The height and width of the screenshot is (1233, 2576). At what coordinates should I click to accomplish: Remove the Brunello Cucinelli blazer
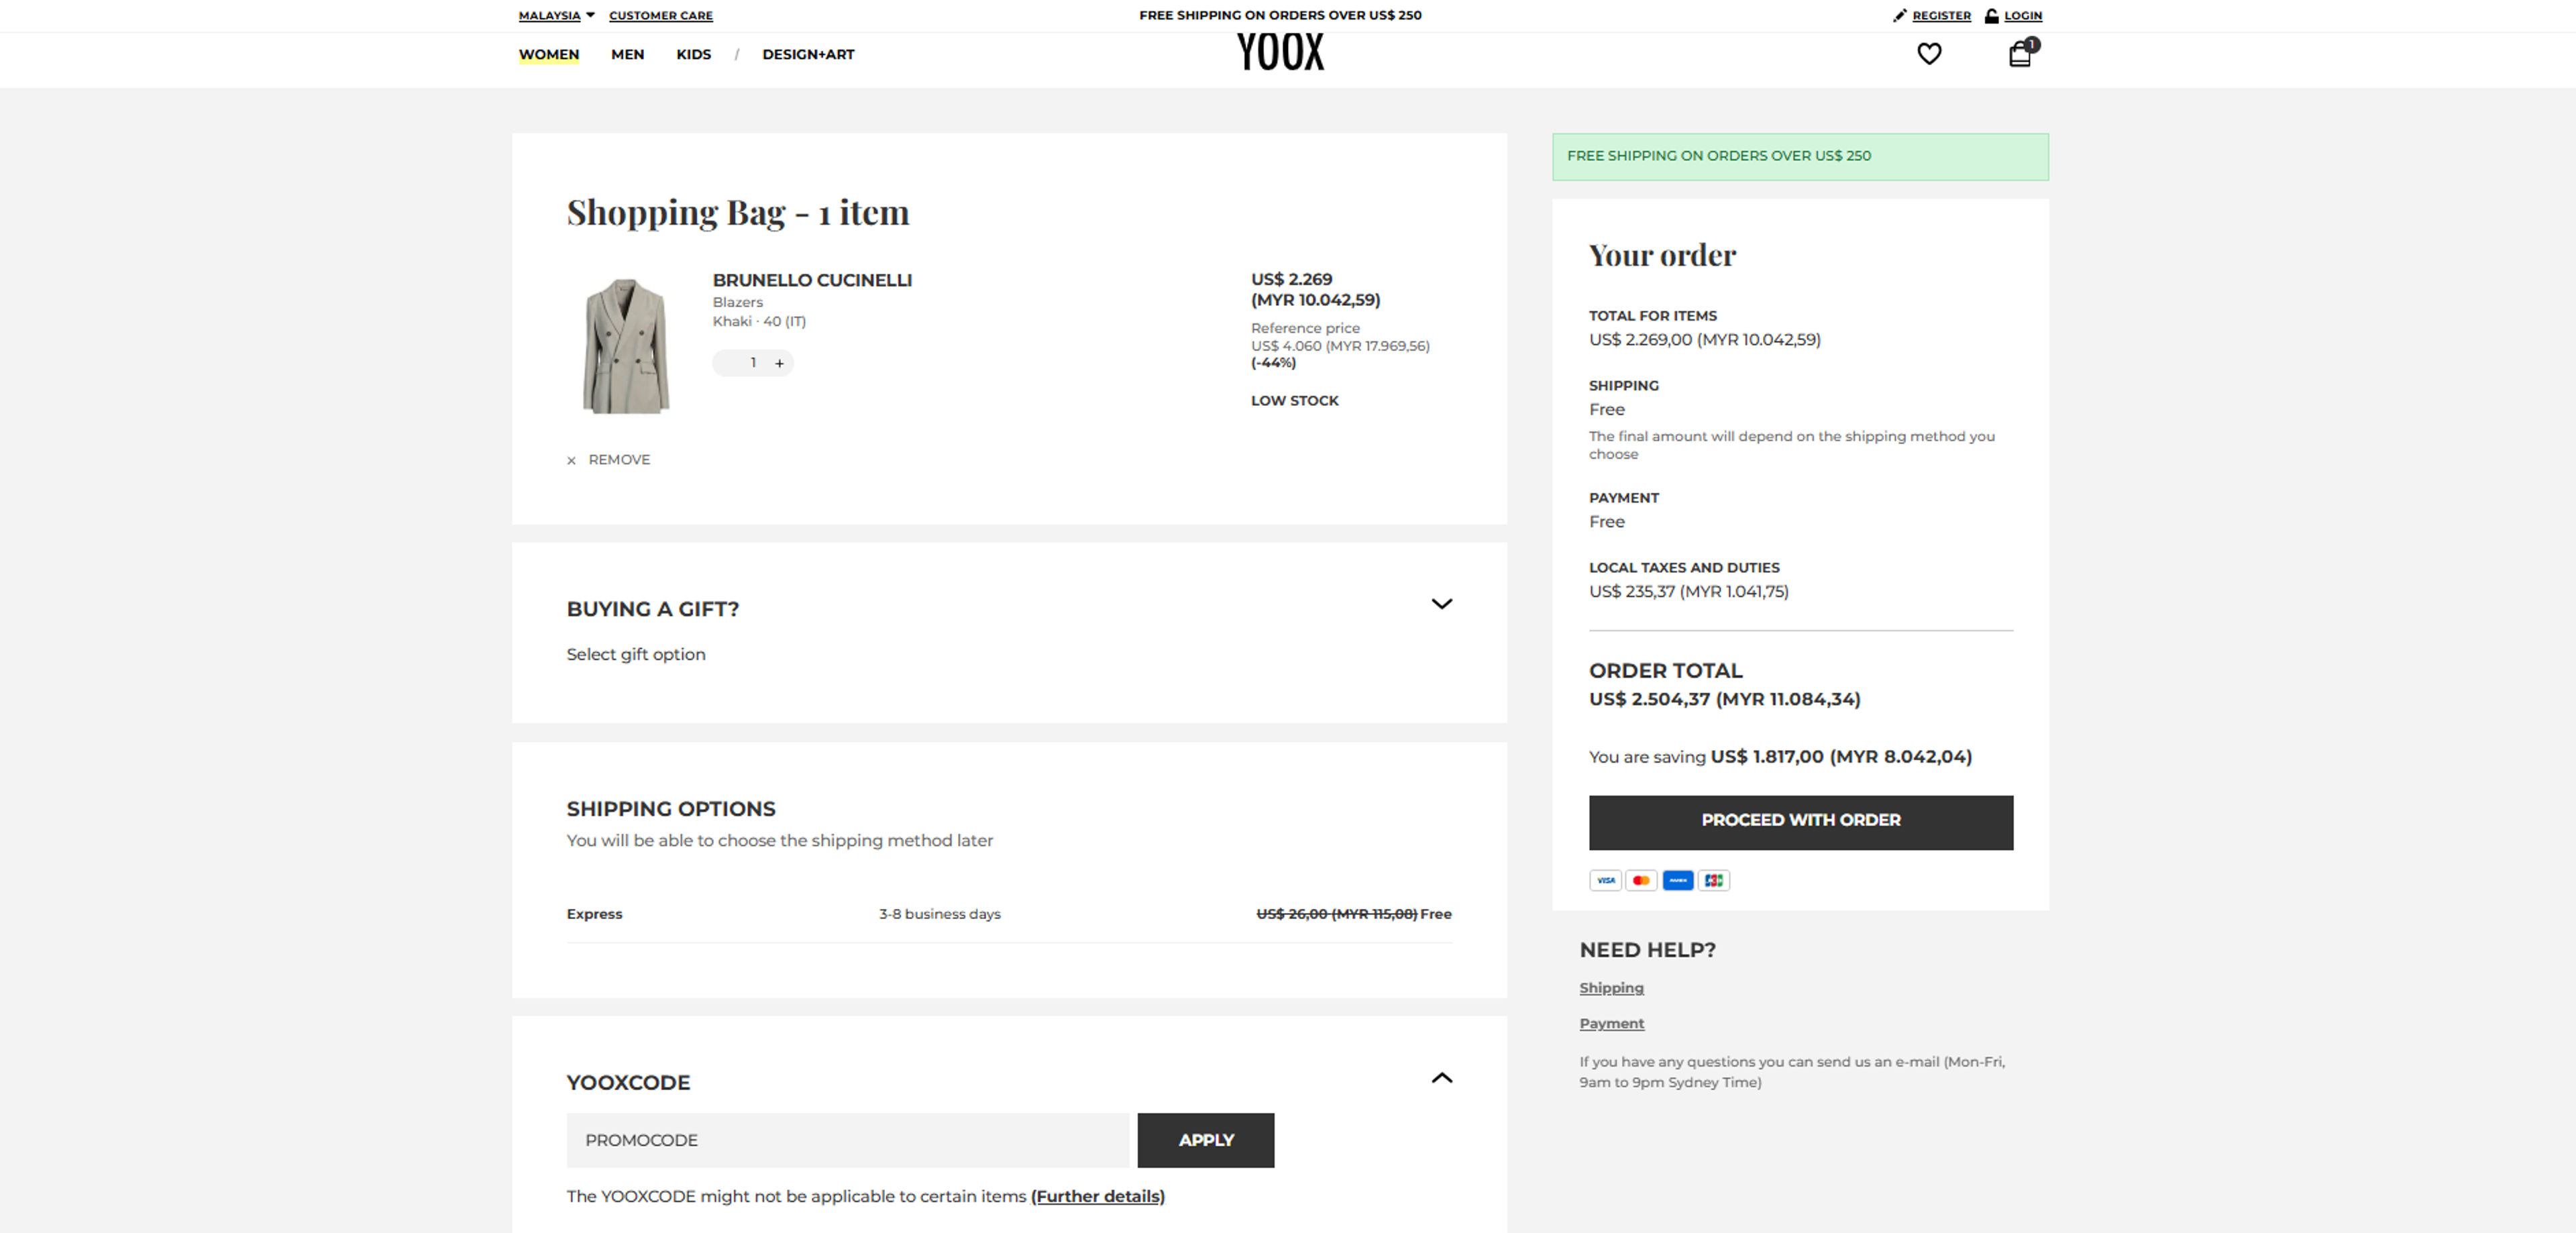click(609, 460)
